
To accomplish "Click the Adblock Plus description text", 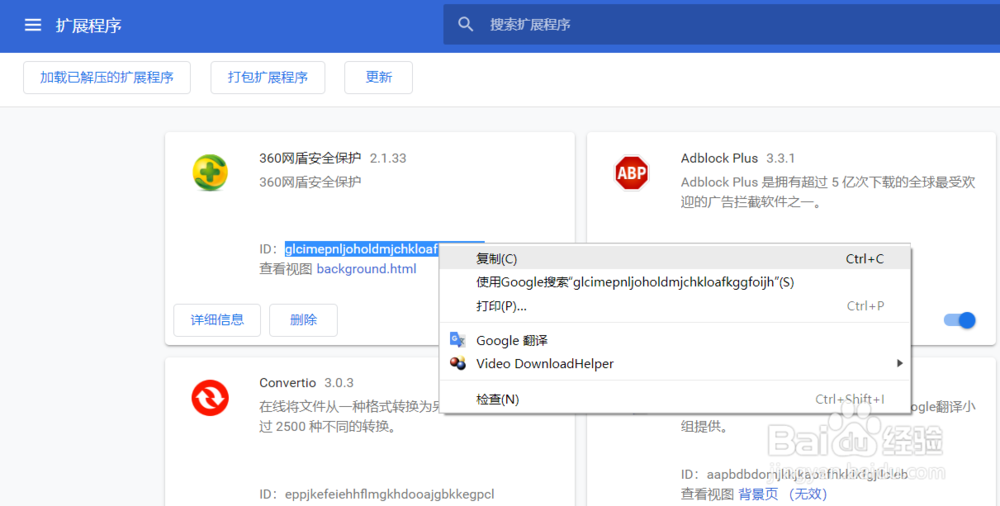I will point(828,192).
